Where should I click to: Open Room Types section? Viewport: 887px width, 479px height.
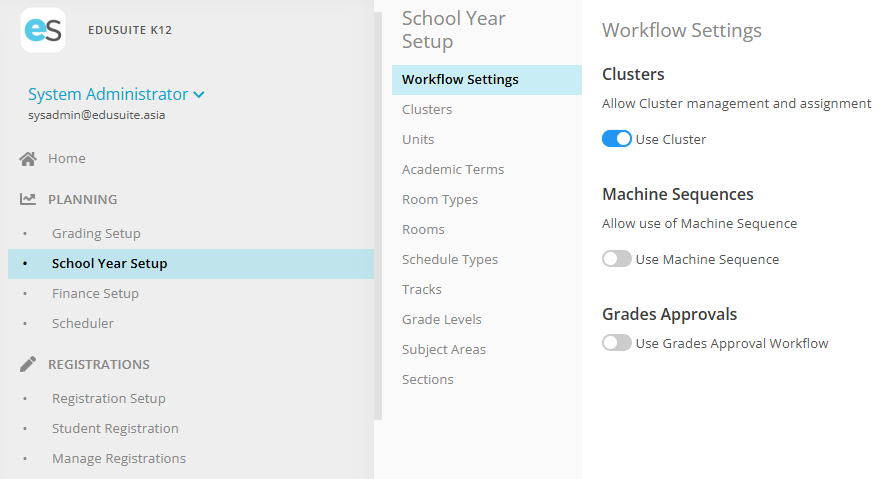[440, 199]
